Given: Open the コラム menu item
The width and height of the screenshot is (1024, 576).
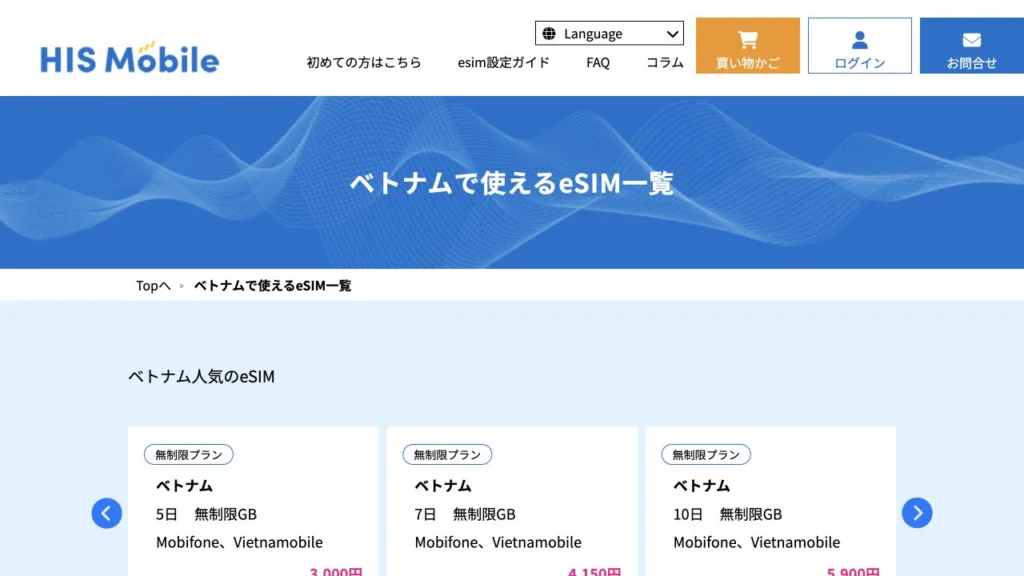Looking at the screenshot, I should coord(664,62).
